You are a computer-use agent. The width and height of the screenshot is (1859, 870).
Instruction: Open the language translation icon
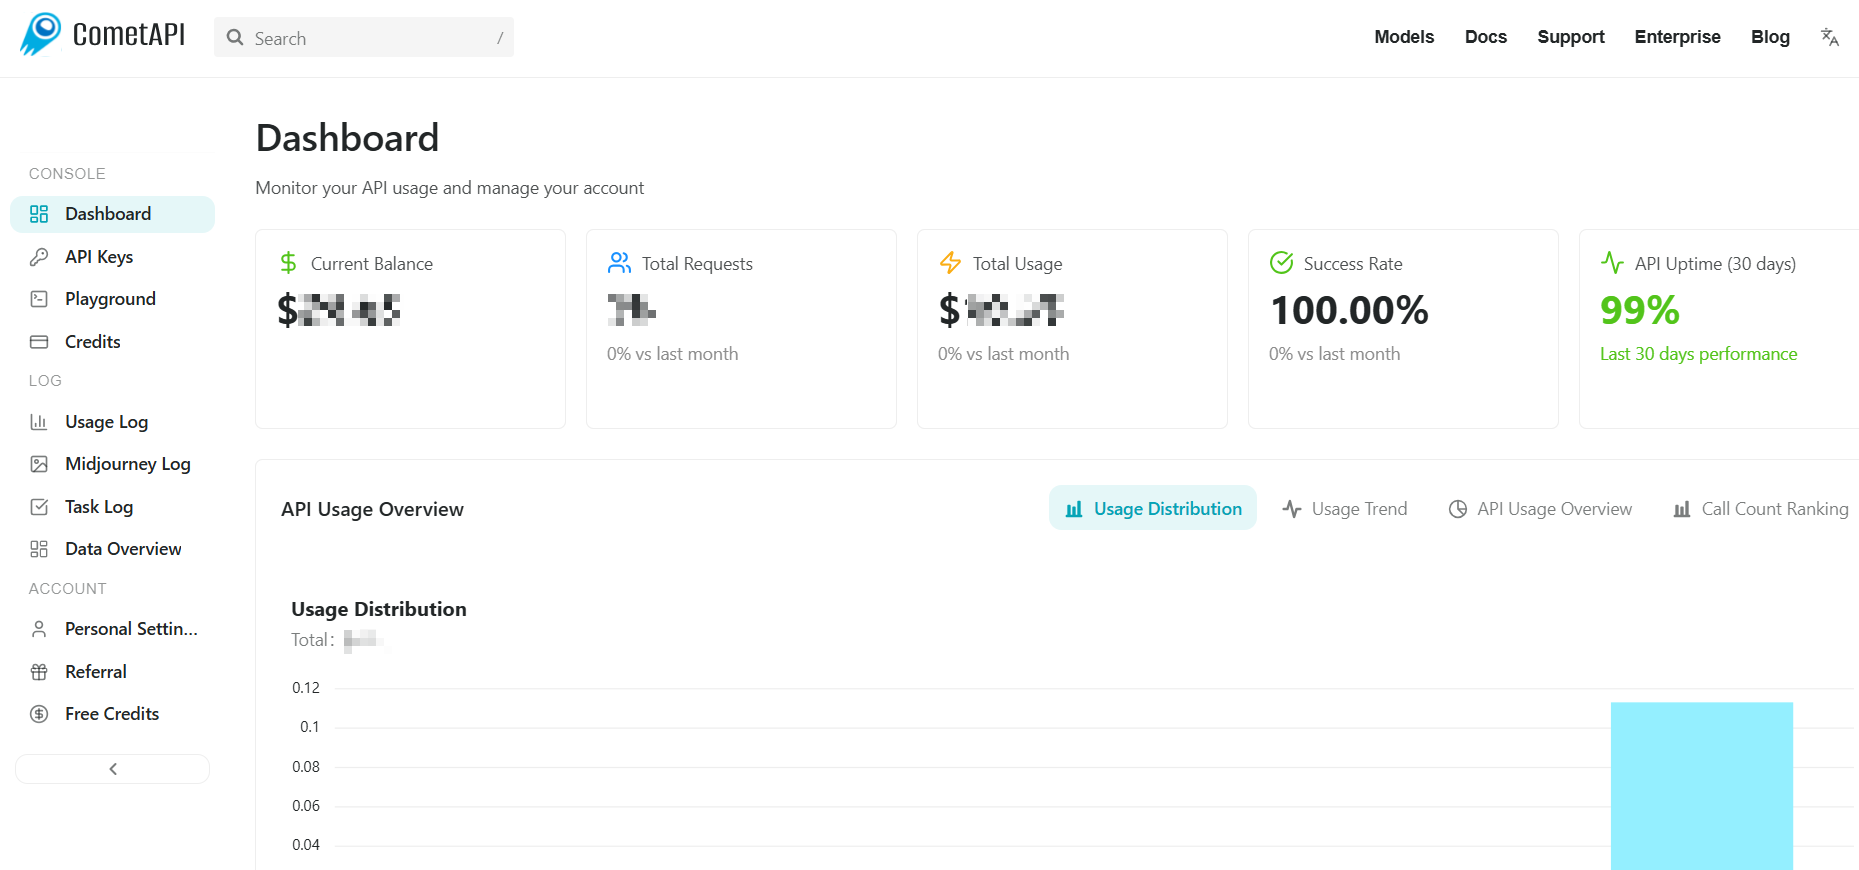(x=1829, y=37)
